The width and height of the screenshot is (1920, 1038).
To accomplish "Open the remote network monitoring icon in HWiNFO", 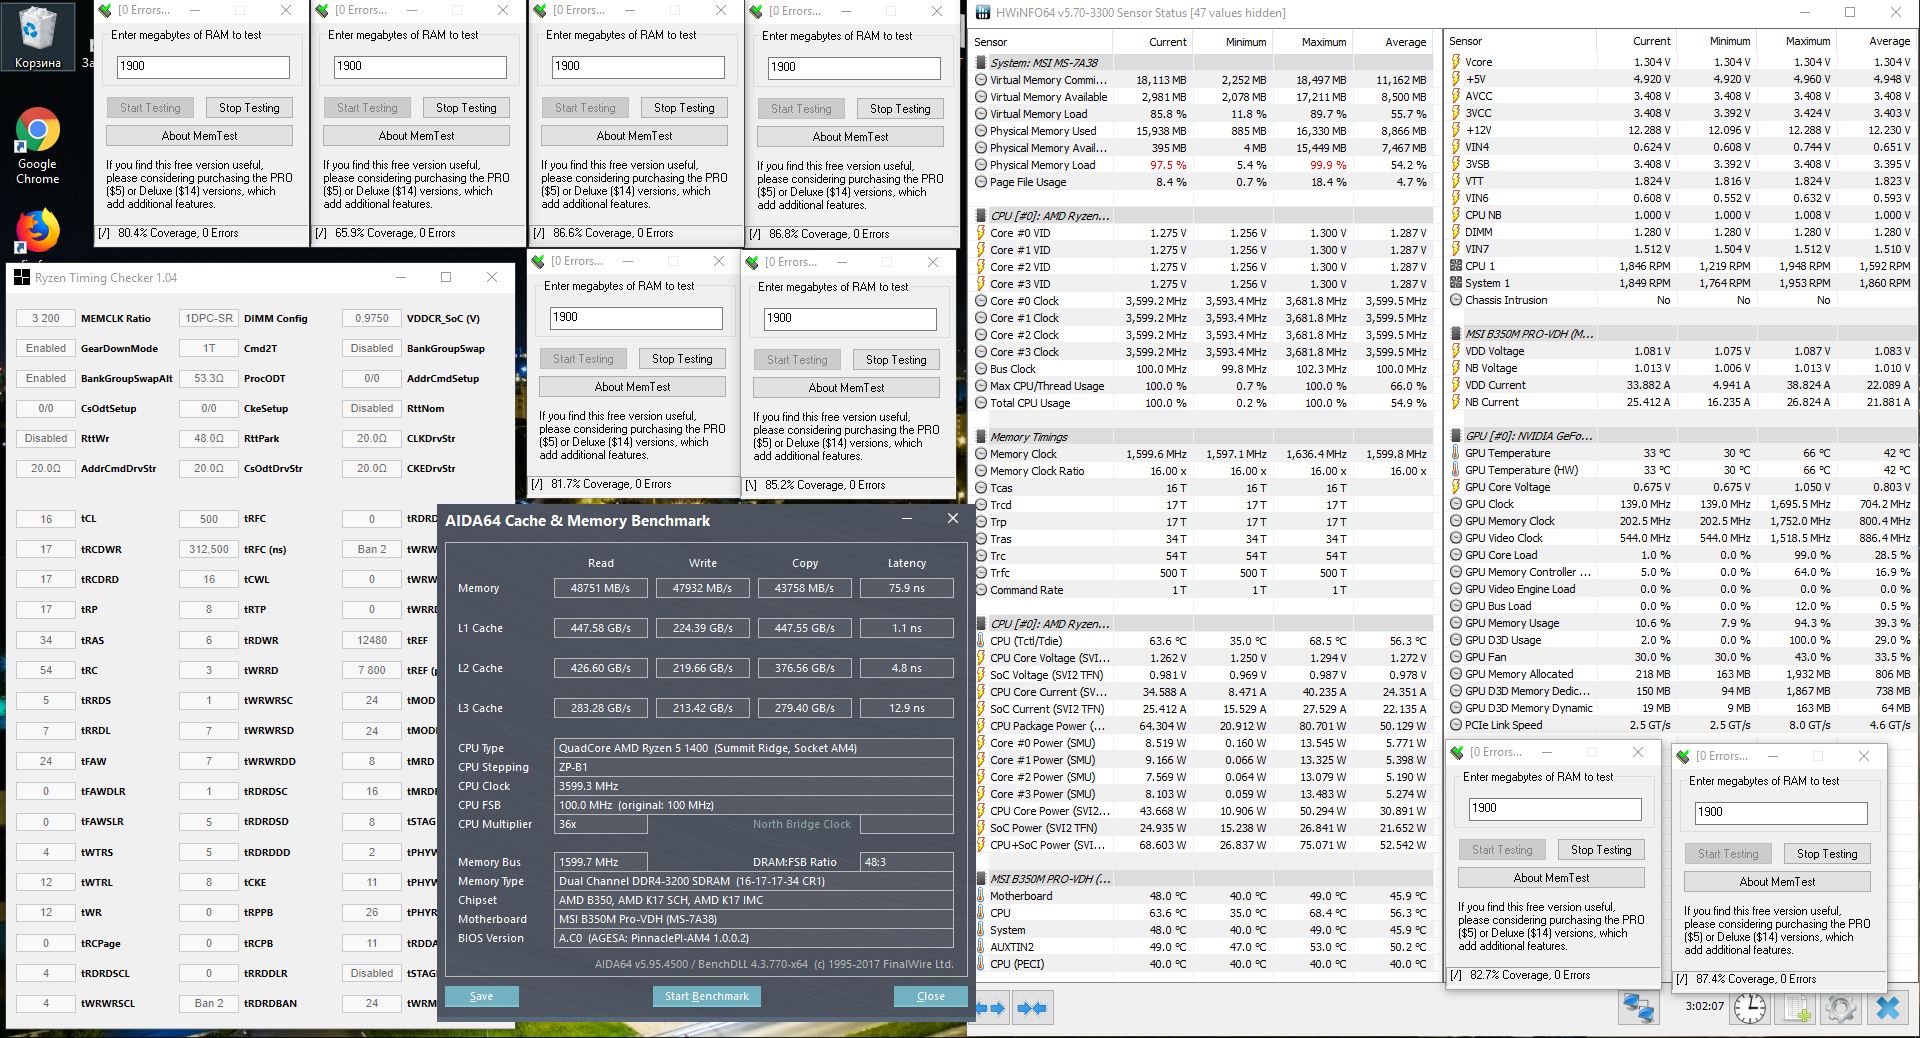I will (1638, 1008).
